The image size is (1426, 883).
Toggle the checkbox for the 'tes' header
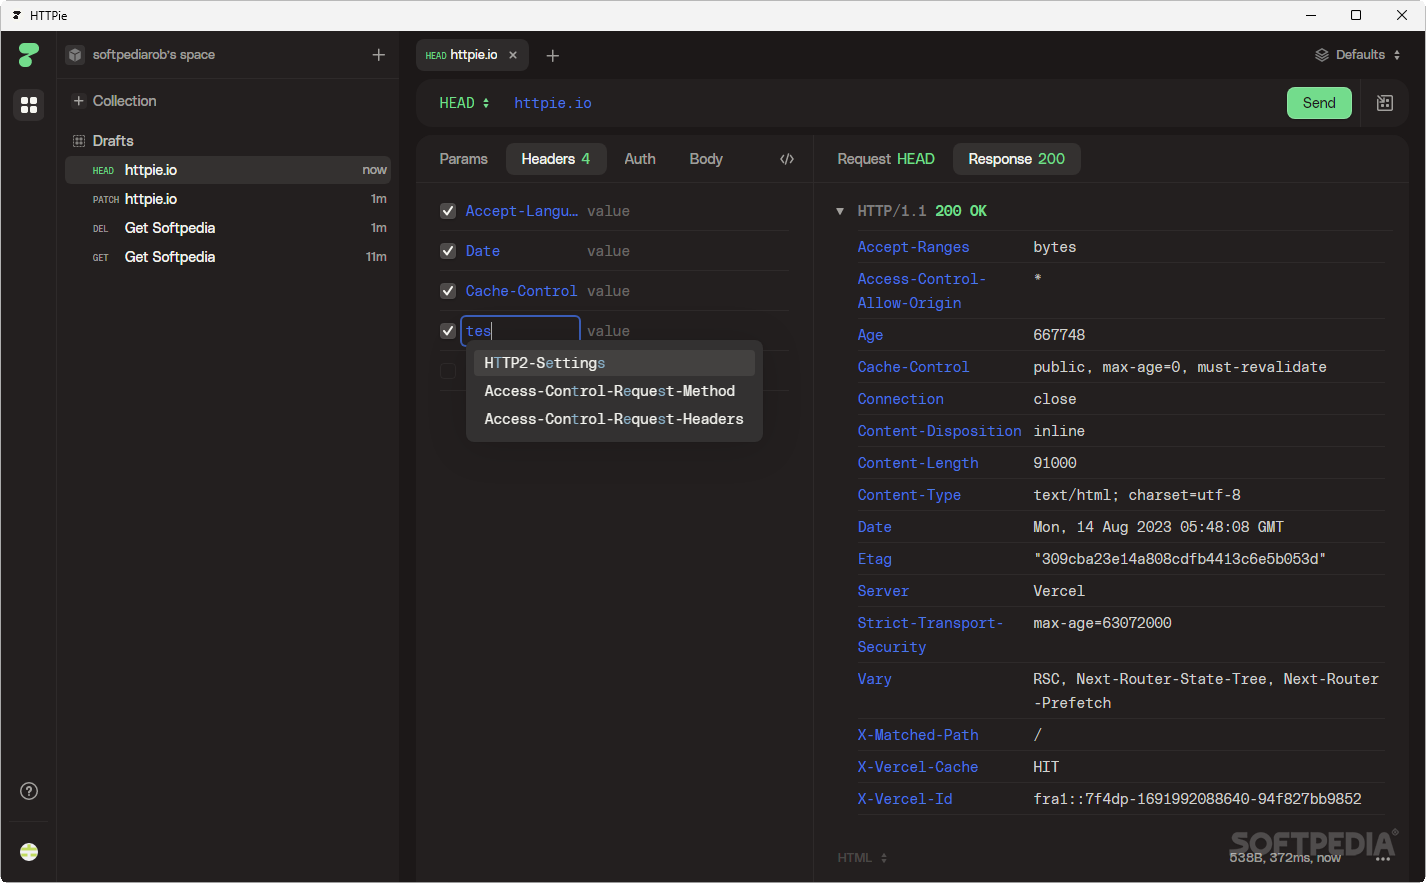(448, 331)
